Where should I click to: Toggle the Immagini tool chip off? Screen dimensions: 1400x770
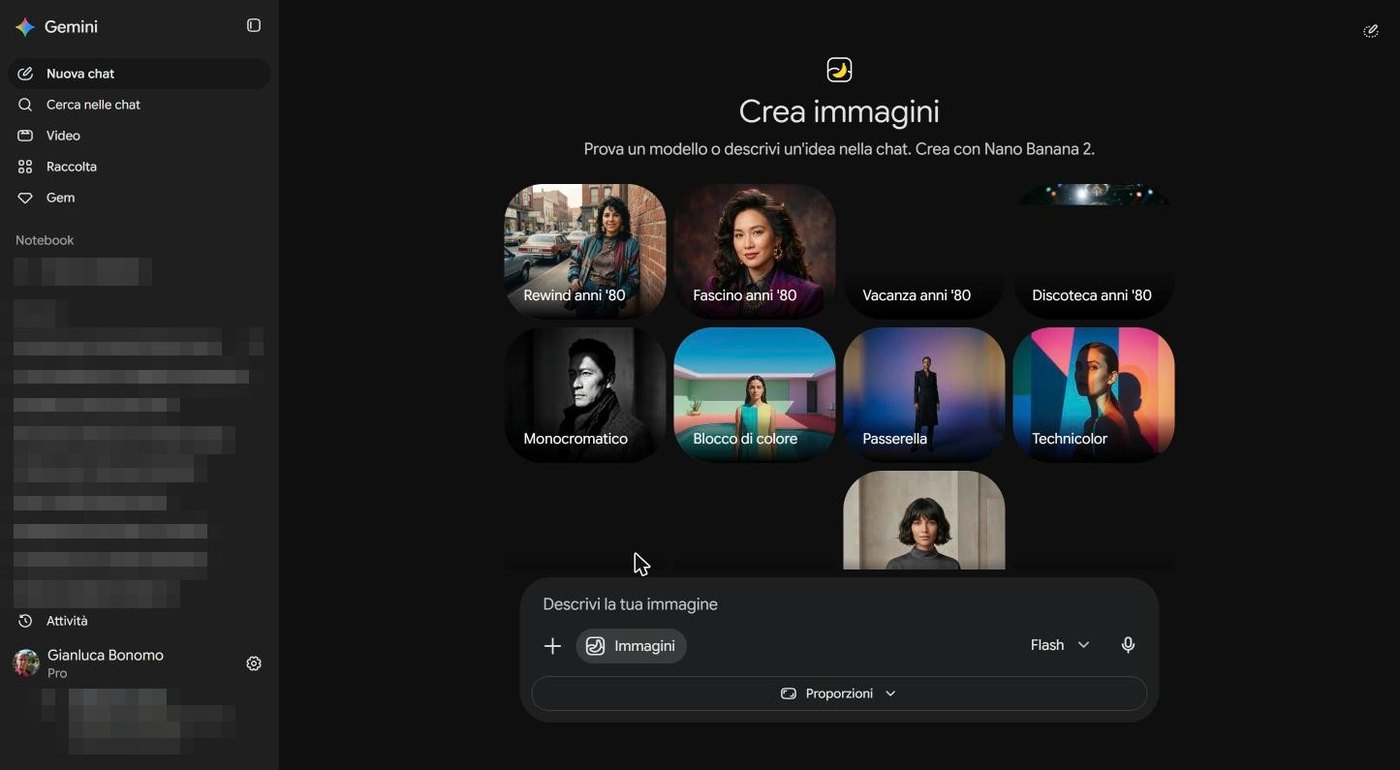[x=631, y=646]
